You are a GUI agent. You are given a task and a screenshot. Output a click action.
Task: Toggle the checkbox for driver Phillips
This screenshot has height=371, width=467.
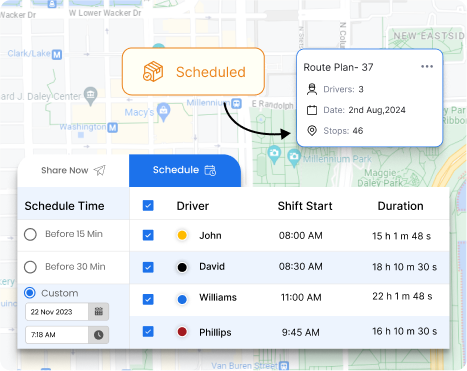coord(148,332)
